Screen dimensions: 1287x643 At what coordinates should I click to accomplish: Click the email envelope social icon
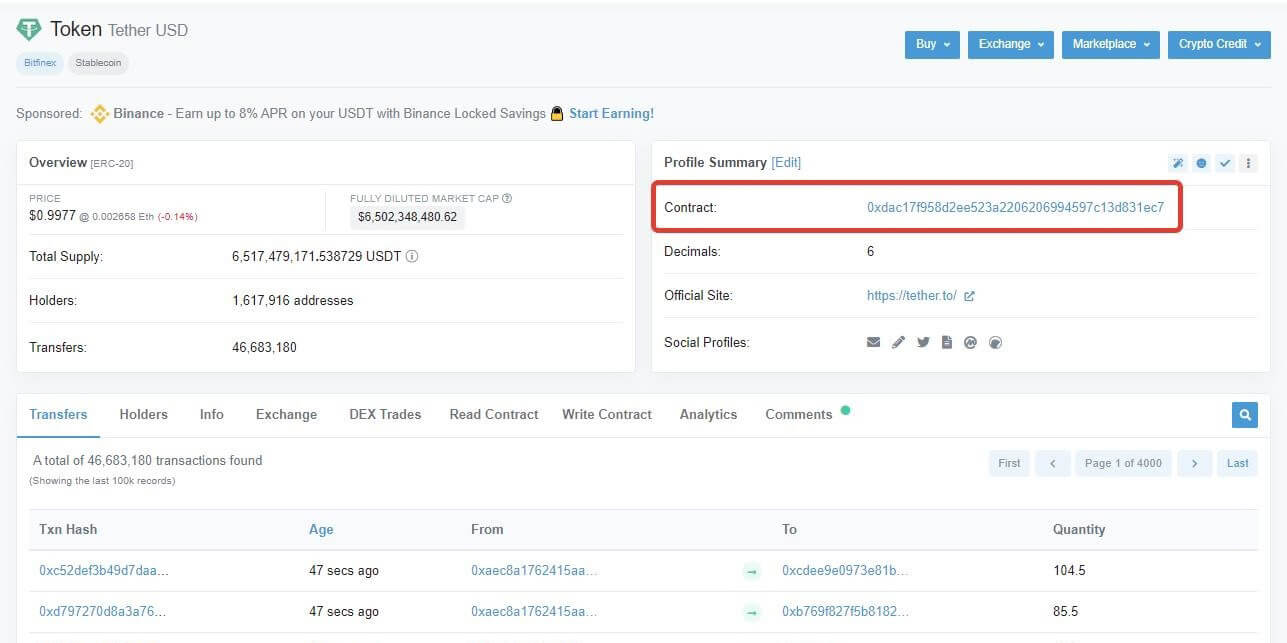874,342
